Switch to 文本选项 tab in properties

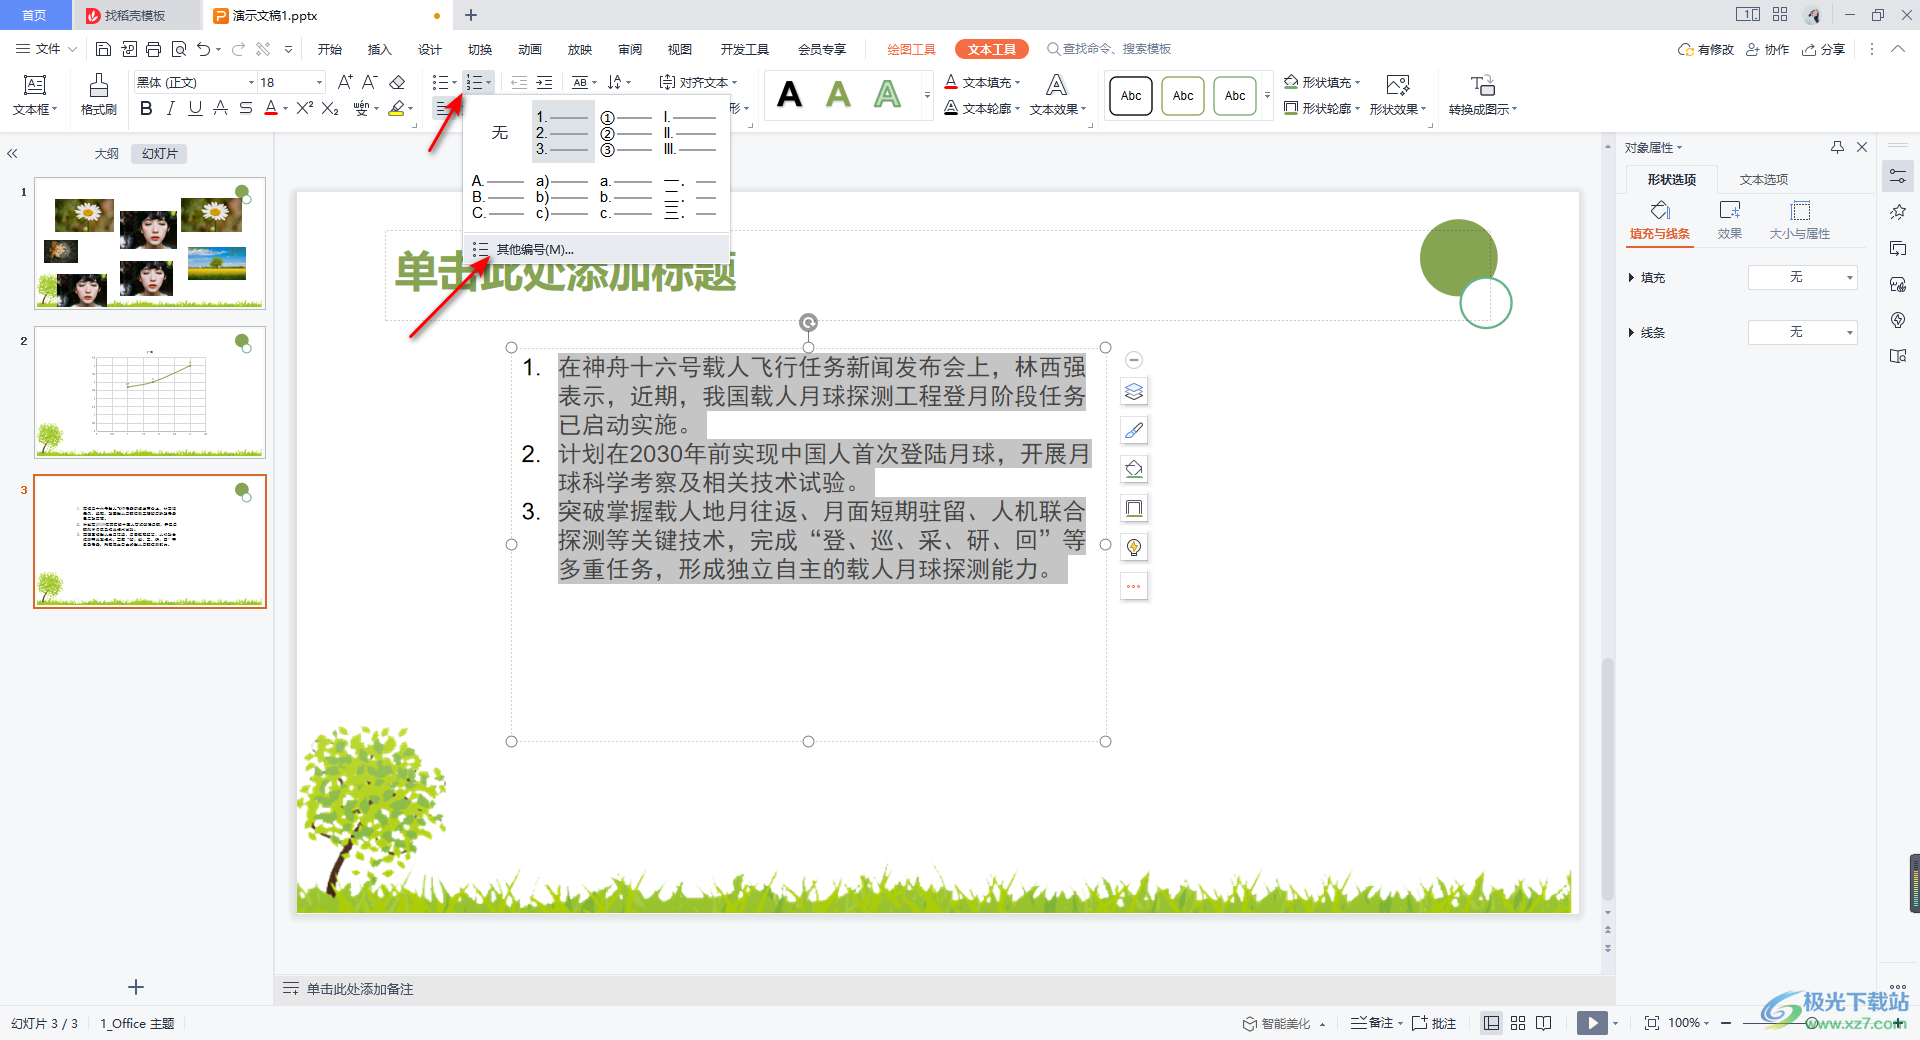pos(1764,179)
